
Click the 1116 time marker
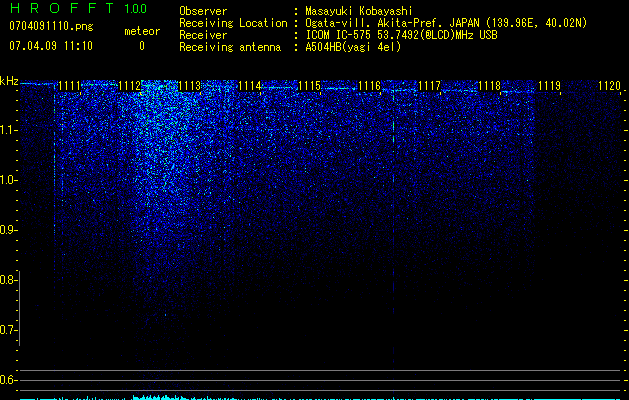click(369, 86)
